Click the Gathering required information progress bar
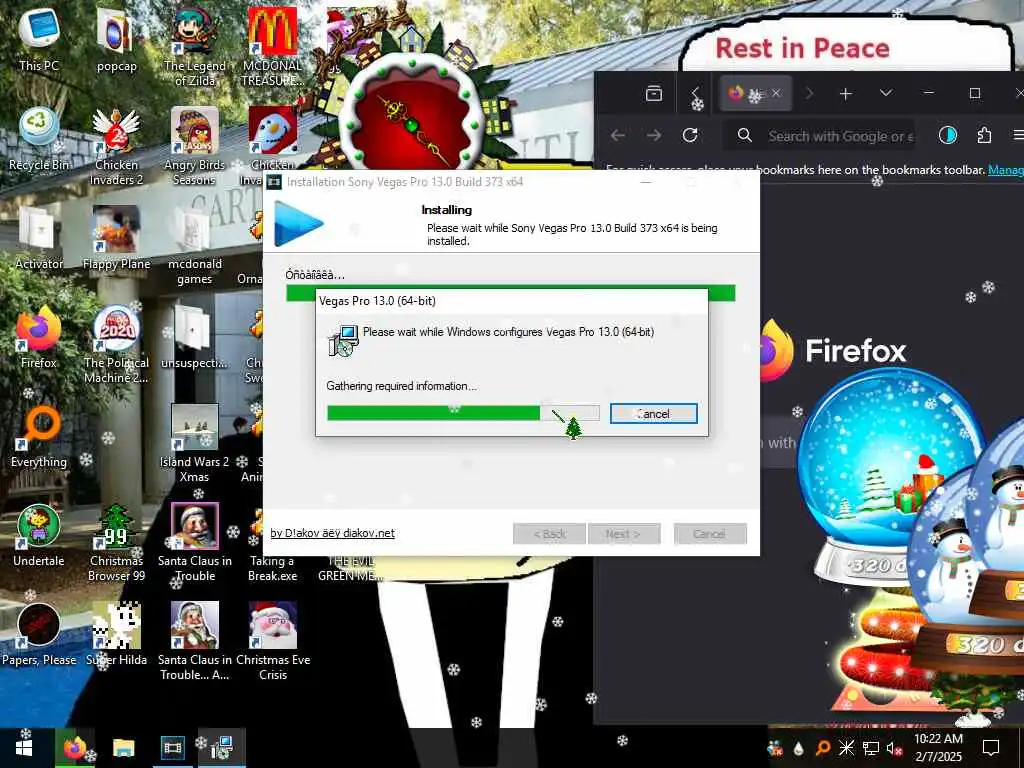This screenshot has height=768, width=1024. [463, 413]
